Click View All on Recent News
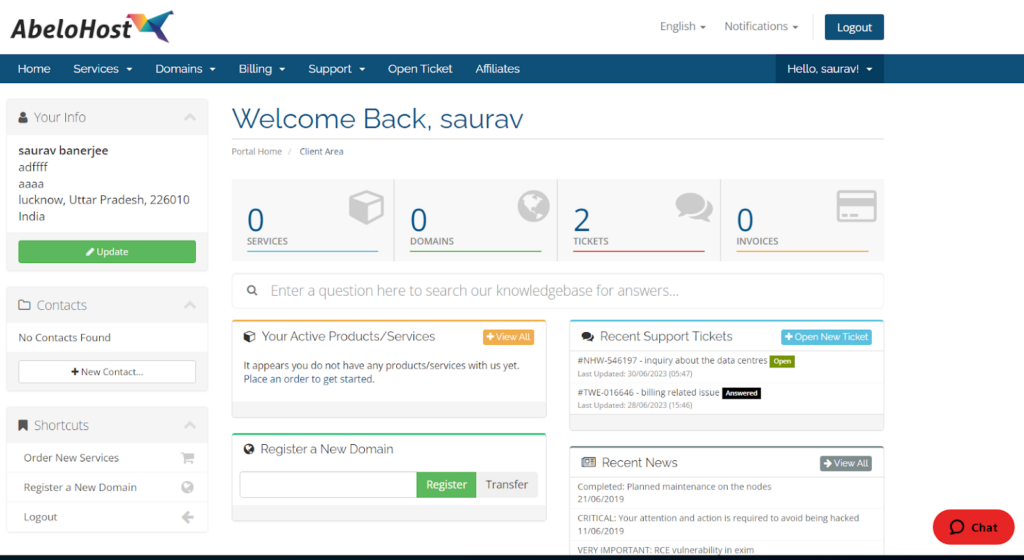1024x560 pixels. click(x=846, y=463)
